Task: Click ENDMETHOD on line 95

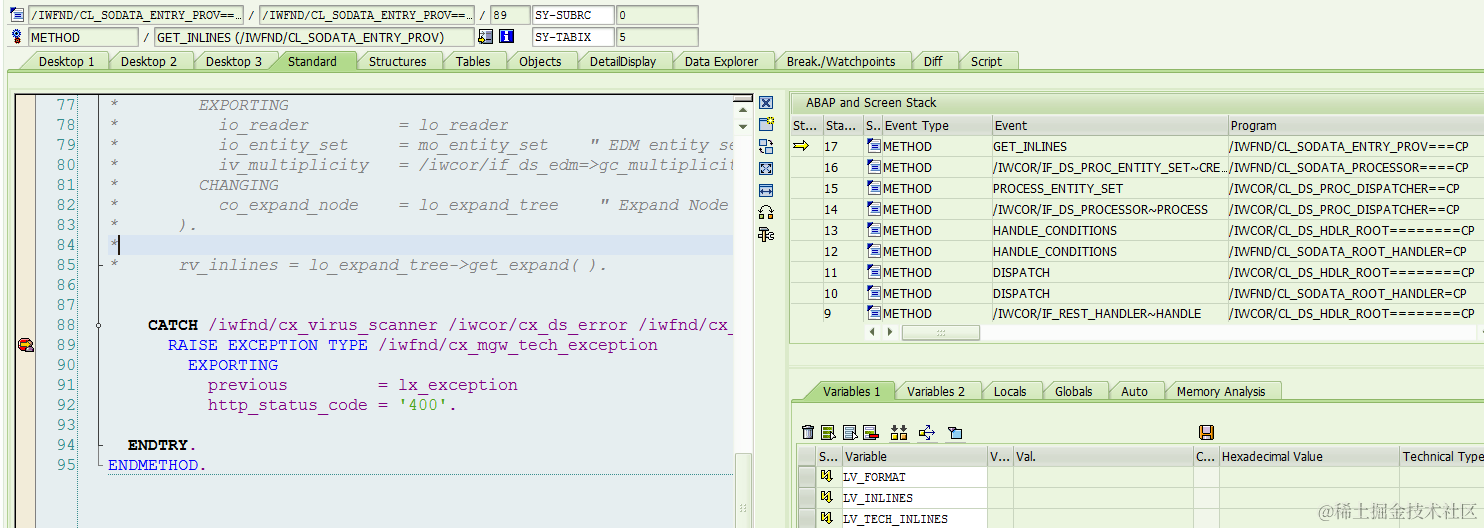Action: tap(157, 465)
